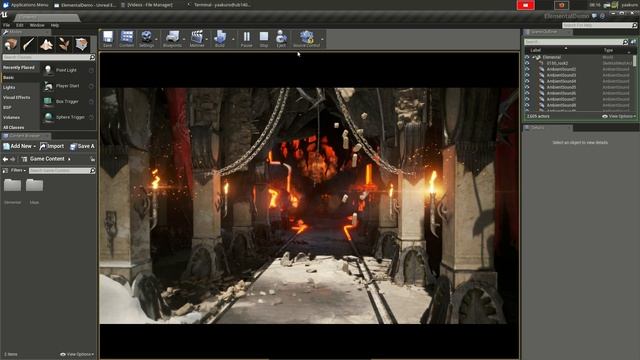Click the Applications Menu icon
Viewport: 640px width, 360px height.
pos(6,5)
